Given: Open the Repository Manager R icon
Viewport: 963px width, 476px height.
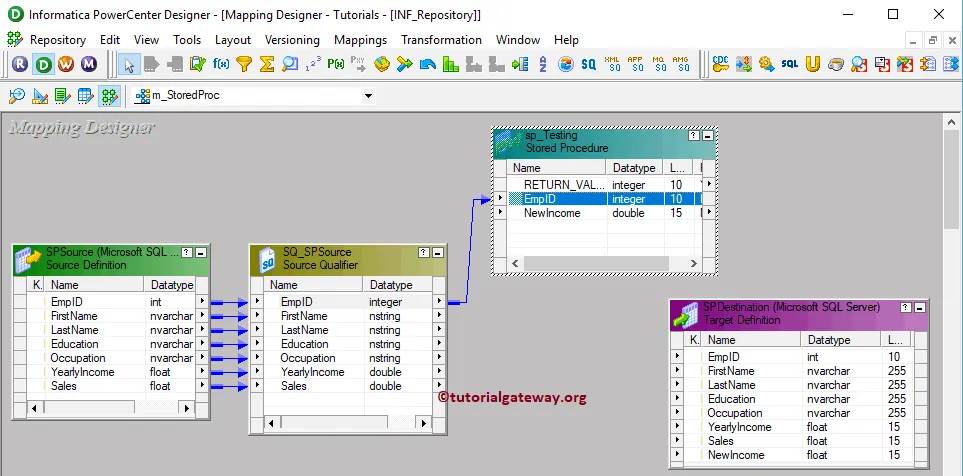Looking at the screenshot, I should 21,64.
